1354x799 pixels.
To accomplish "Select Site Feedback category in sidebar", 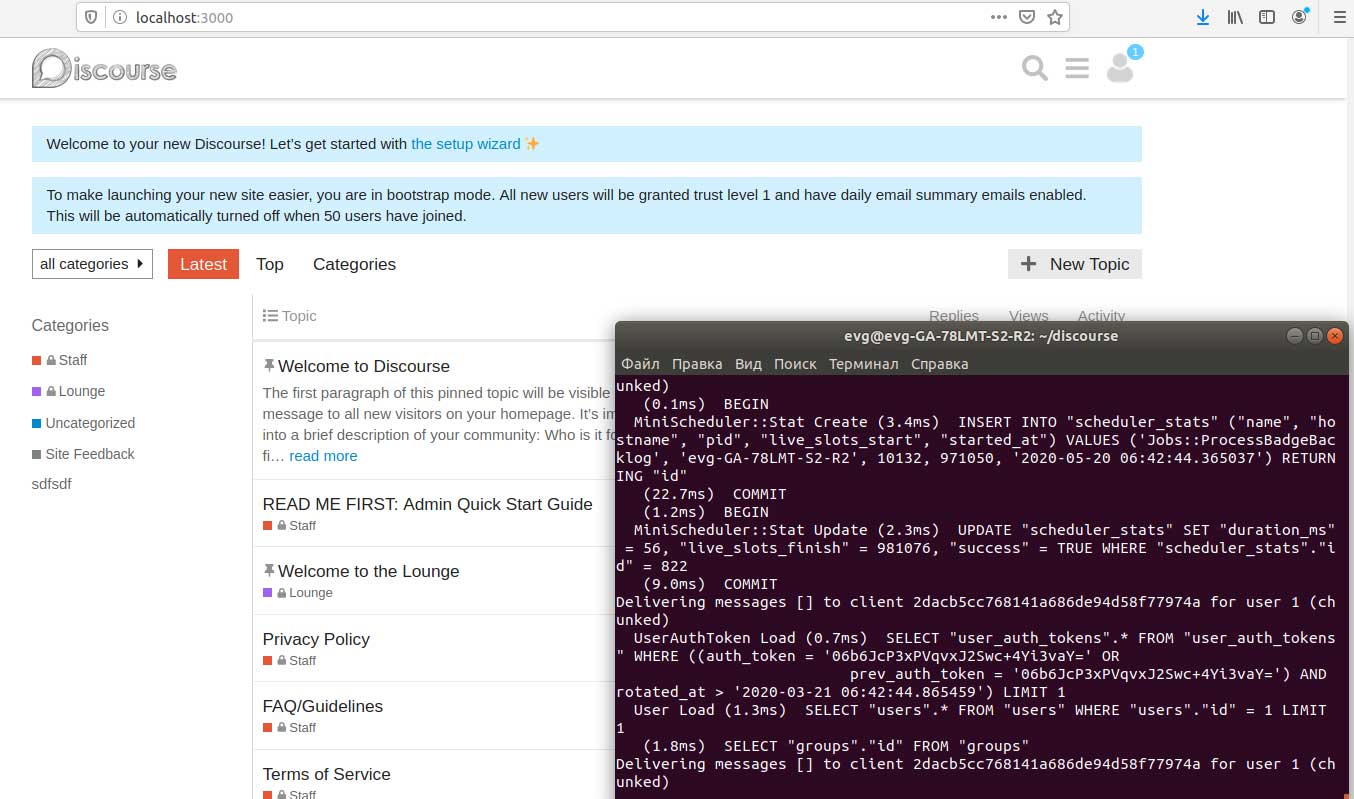I will [x=83, y=454].
